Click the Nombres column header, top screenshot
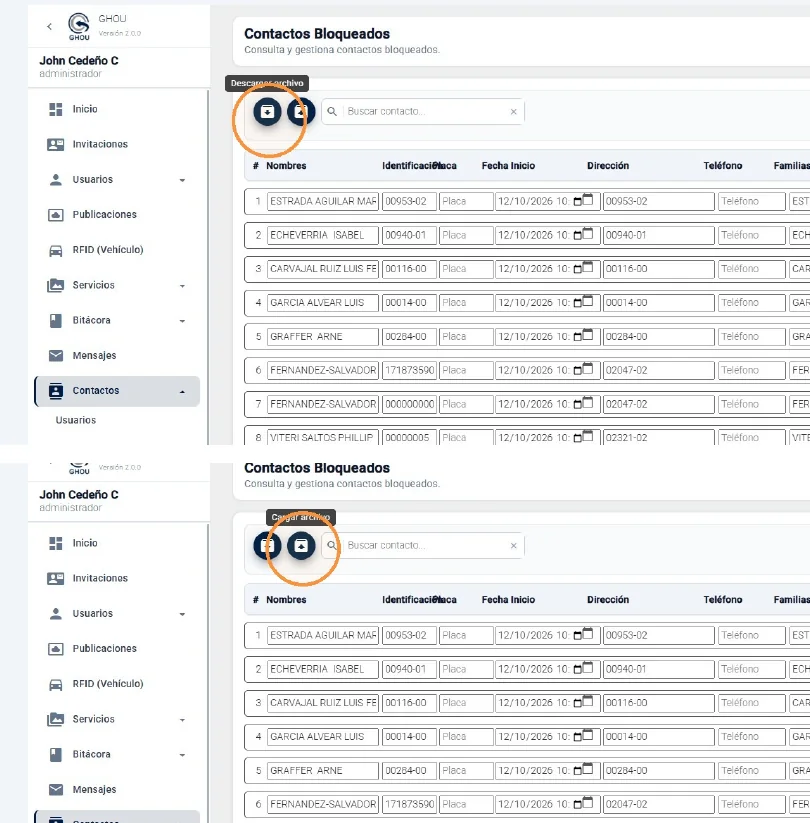Image resolution: width=810 pixels, height=823 pixels. (x=286, y=166)
